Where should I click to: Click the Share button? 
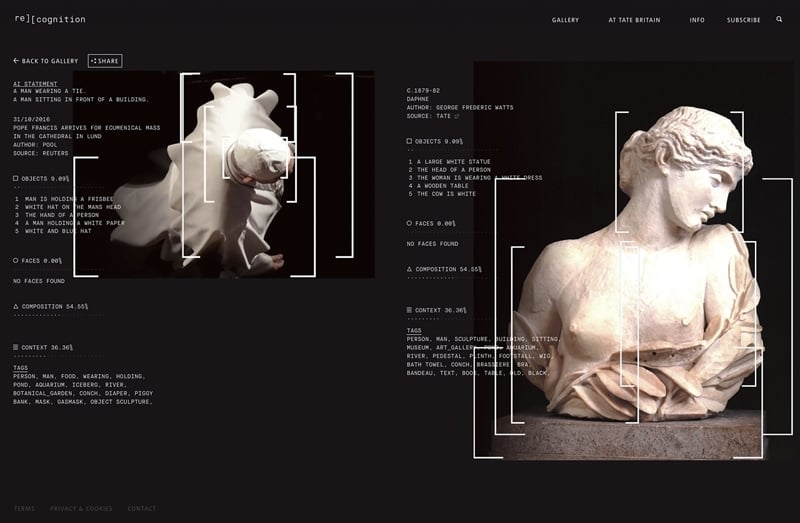click(x=105, y=61)
